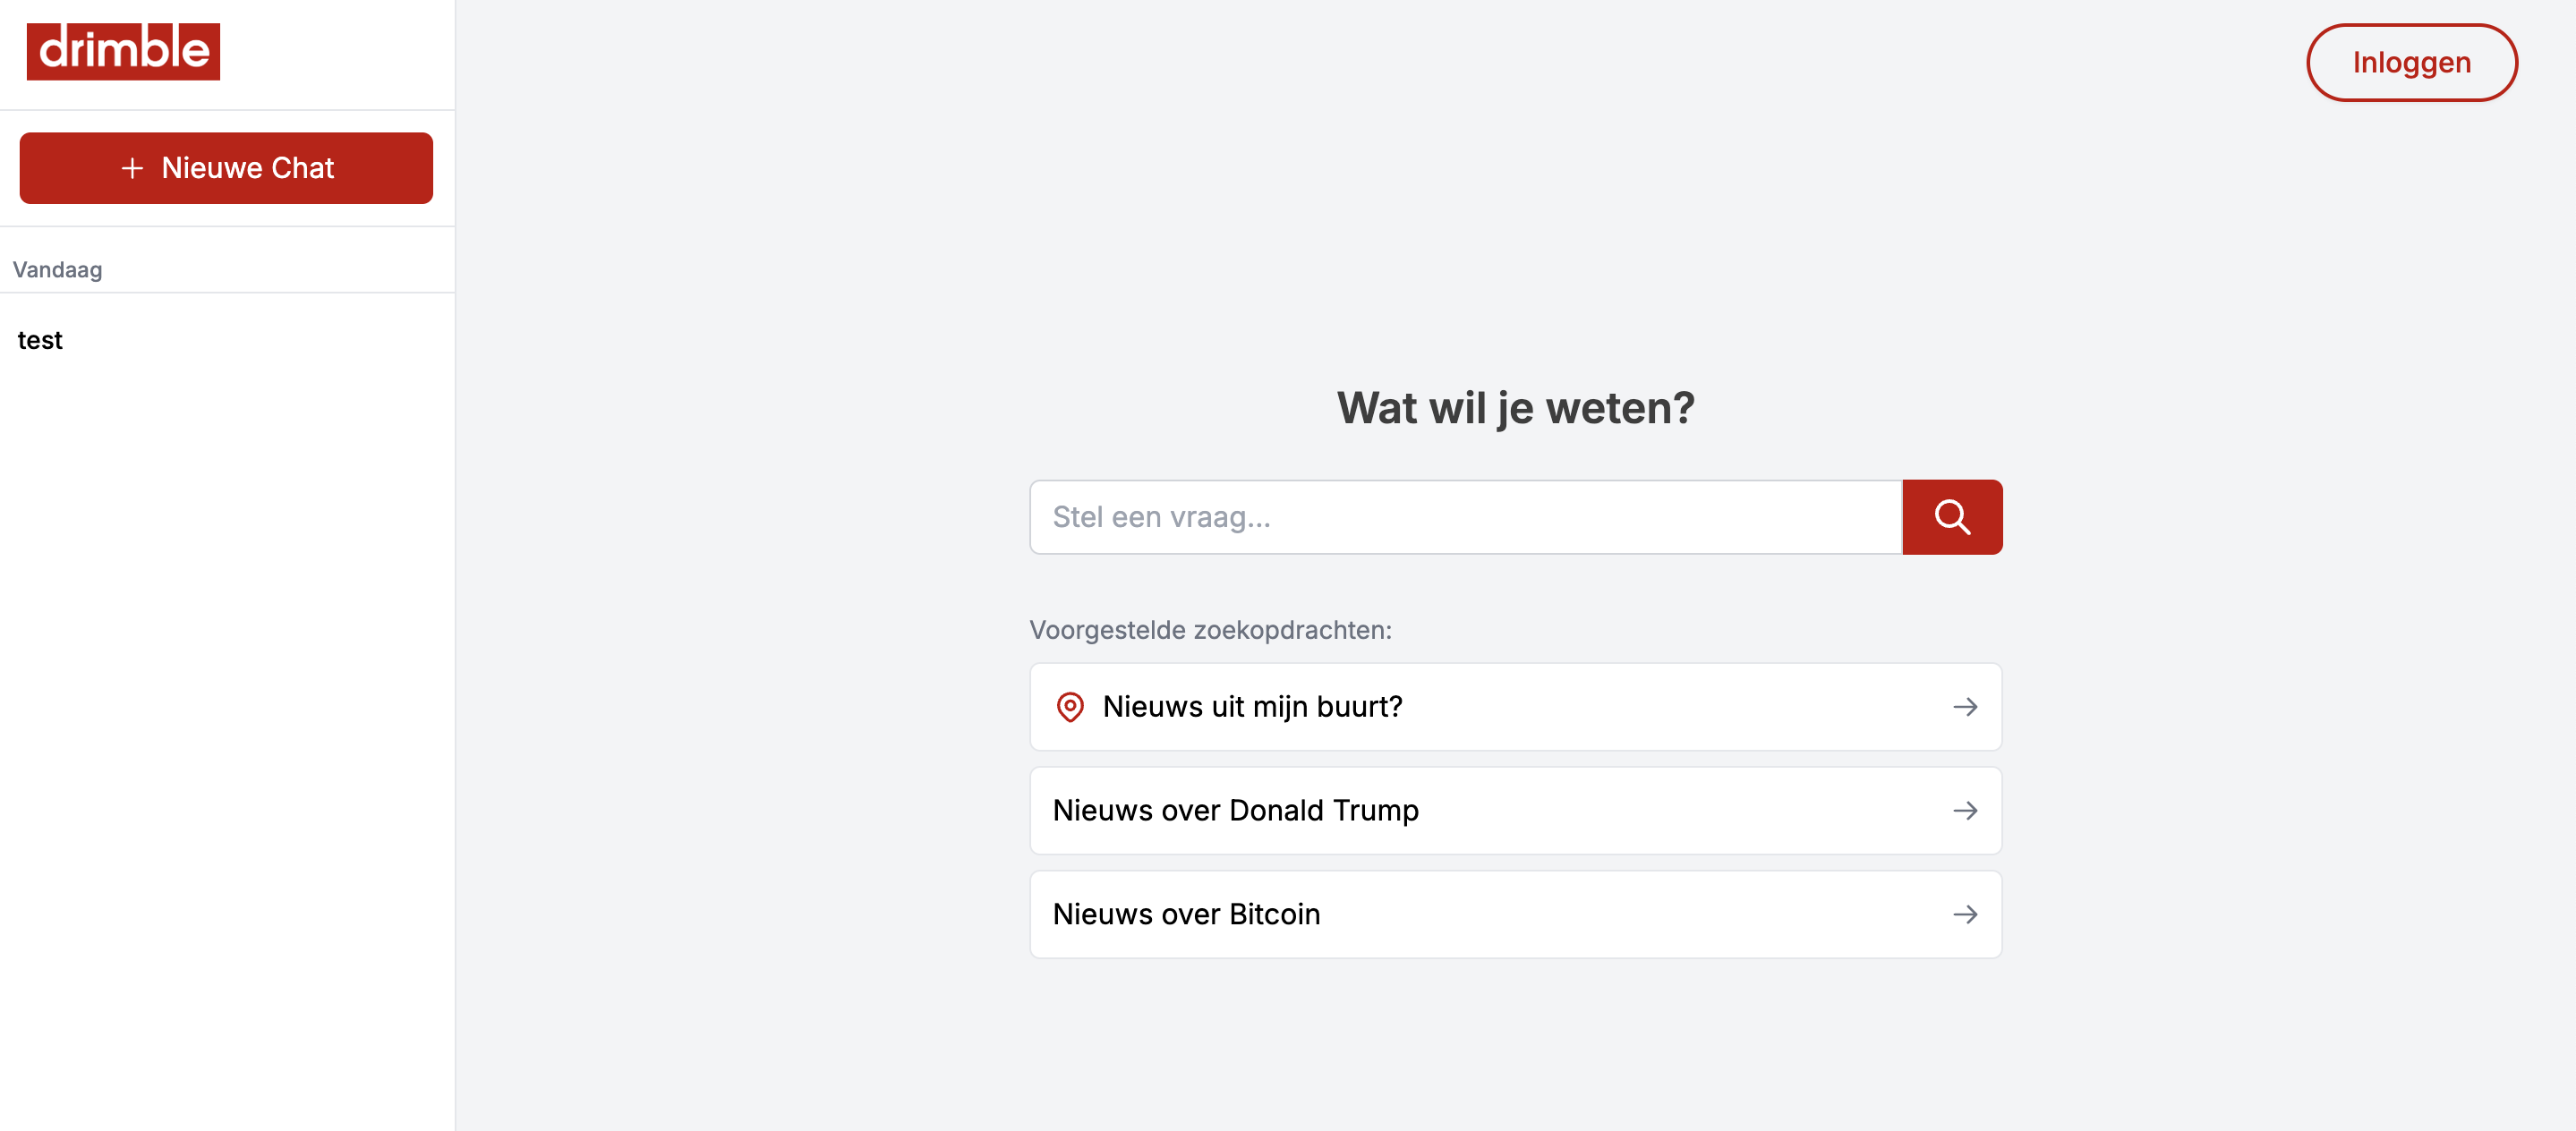Viewport: 2576px width, 1131px height.
Task: Click the 'Stel een vraag...' placeholder text
Action: pos(1161,517)
